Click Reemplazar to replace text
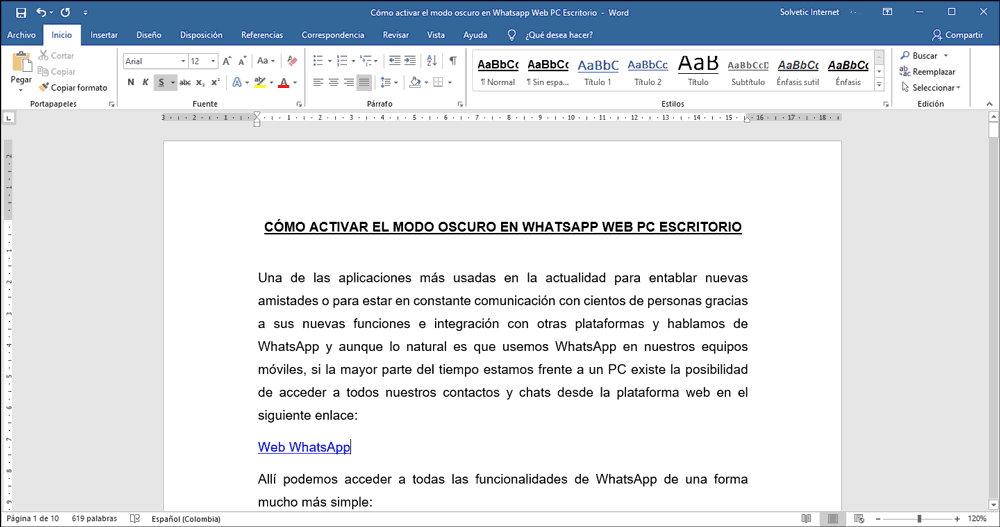1000x527 pixels. (927, 71)
